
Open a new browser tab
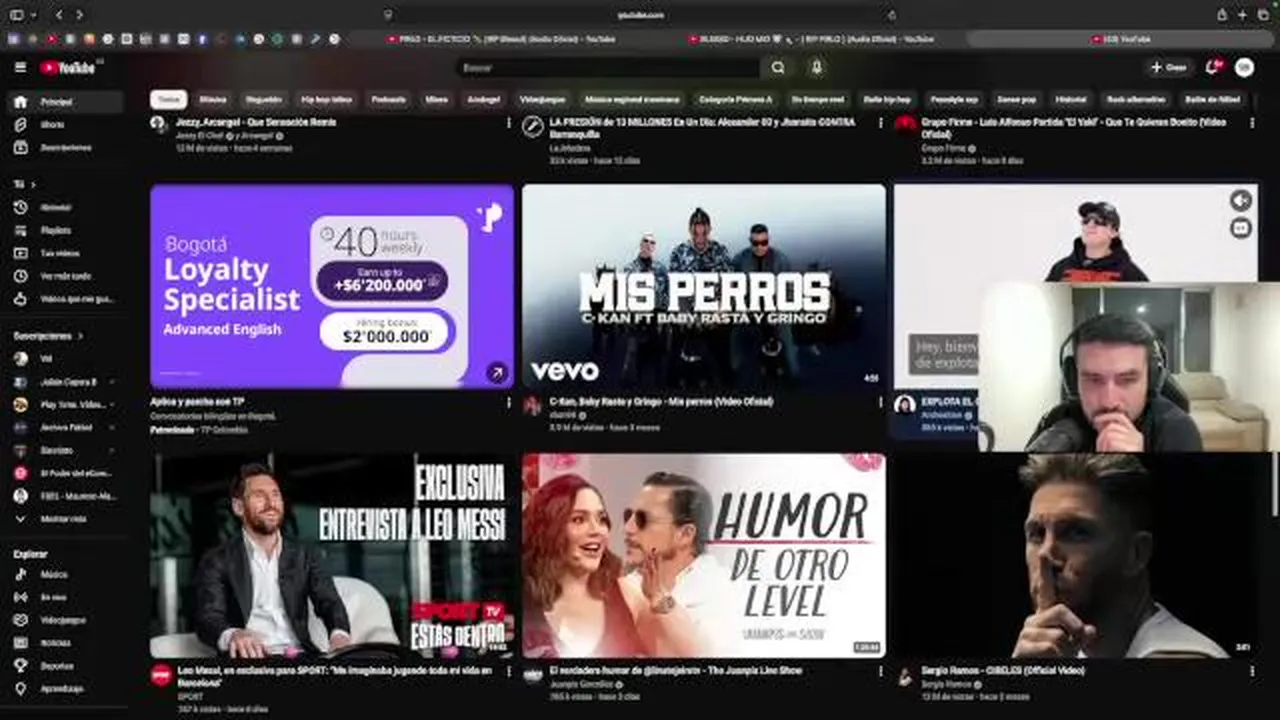tap(1243, 15)
